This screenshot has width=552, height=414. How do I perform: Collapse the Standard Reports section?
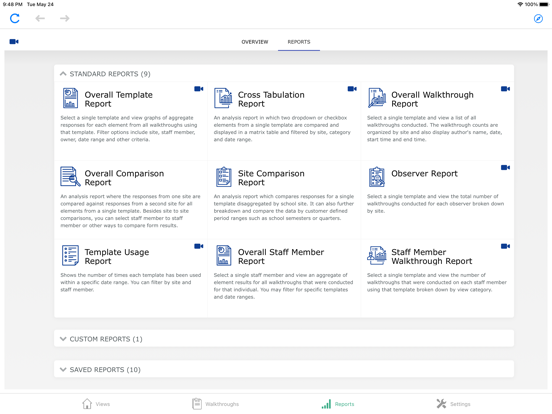[63, 74]
